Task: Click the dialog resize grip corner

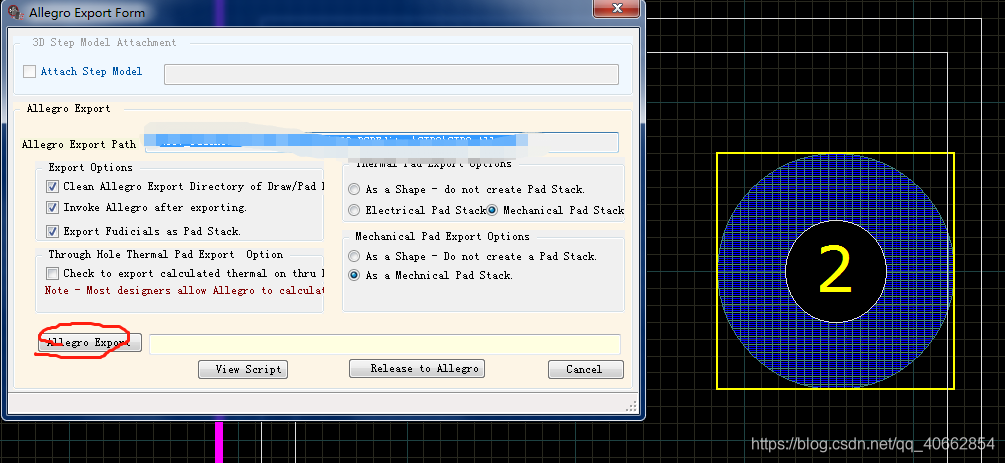Action: pyautogui.click(x=632, y=407)
